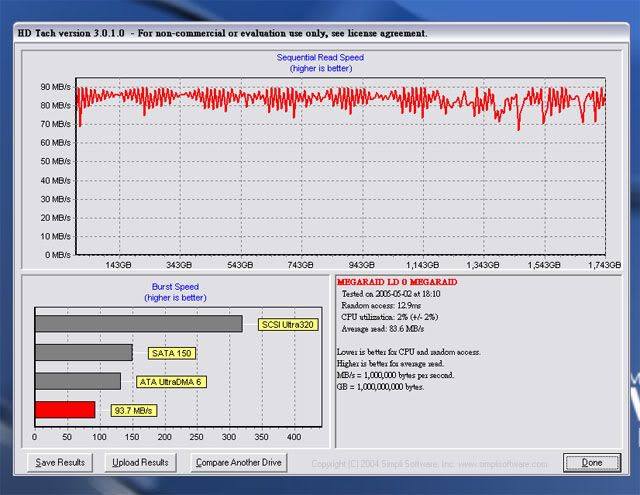
Task: Click the 90 MB/s y-axis label
Action: (x=54, y=86)
